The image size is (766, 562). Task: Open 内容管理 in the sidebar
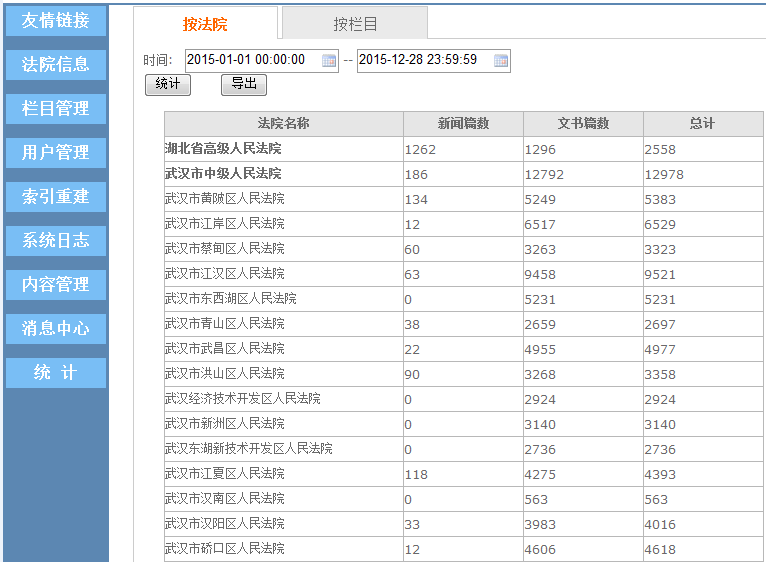pos(56,285)
